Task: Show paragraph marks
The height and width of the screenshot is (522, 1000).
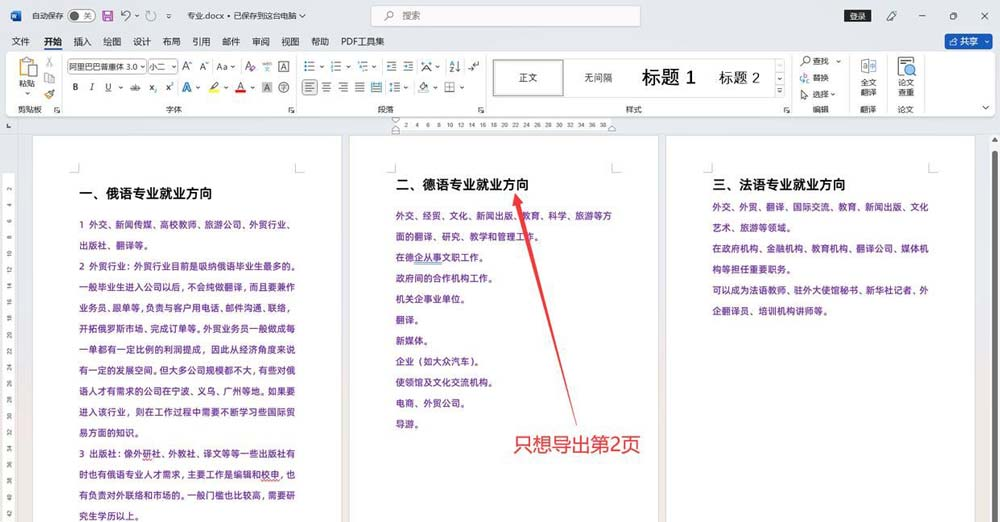Action: [x=473, y=66]
